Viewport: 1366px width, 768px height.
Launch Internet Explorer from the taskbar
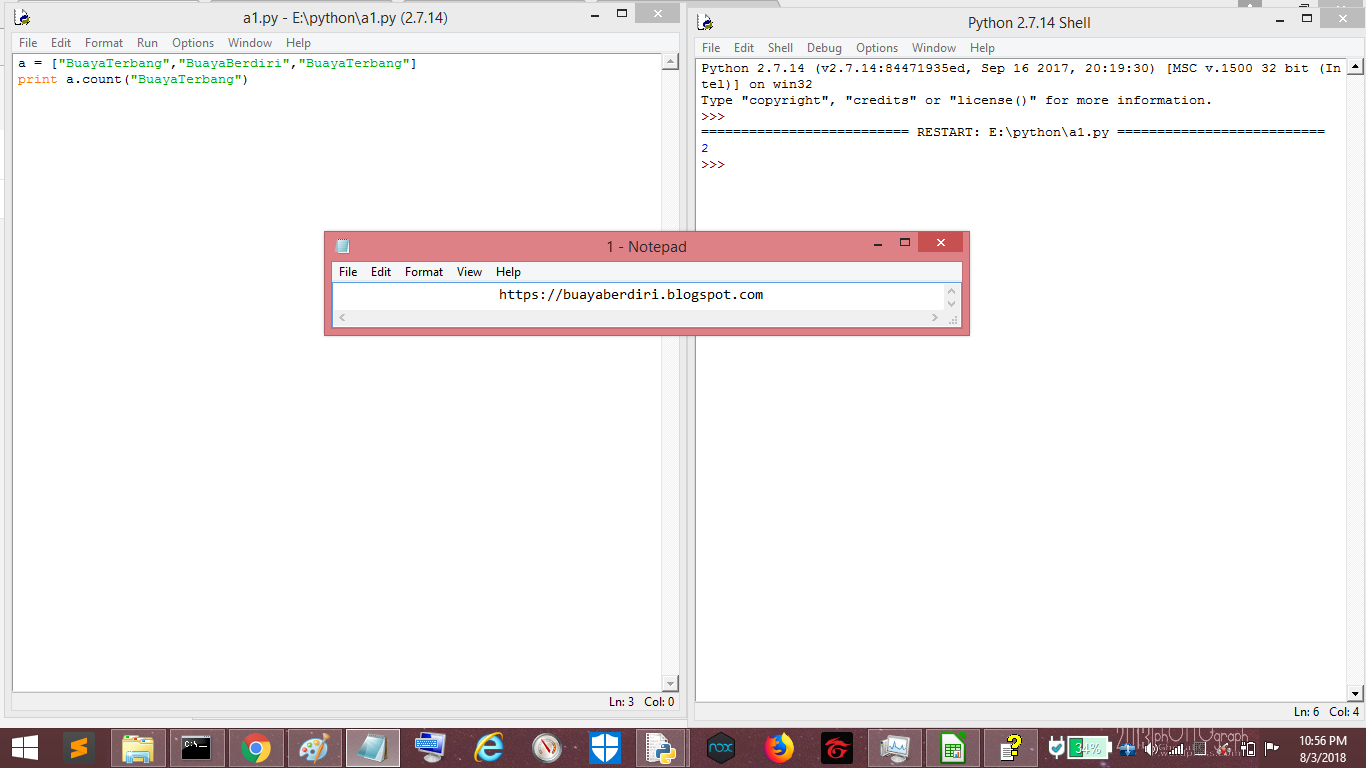[488, 747]
